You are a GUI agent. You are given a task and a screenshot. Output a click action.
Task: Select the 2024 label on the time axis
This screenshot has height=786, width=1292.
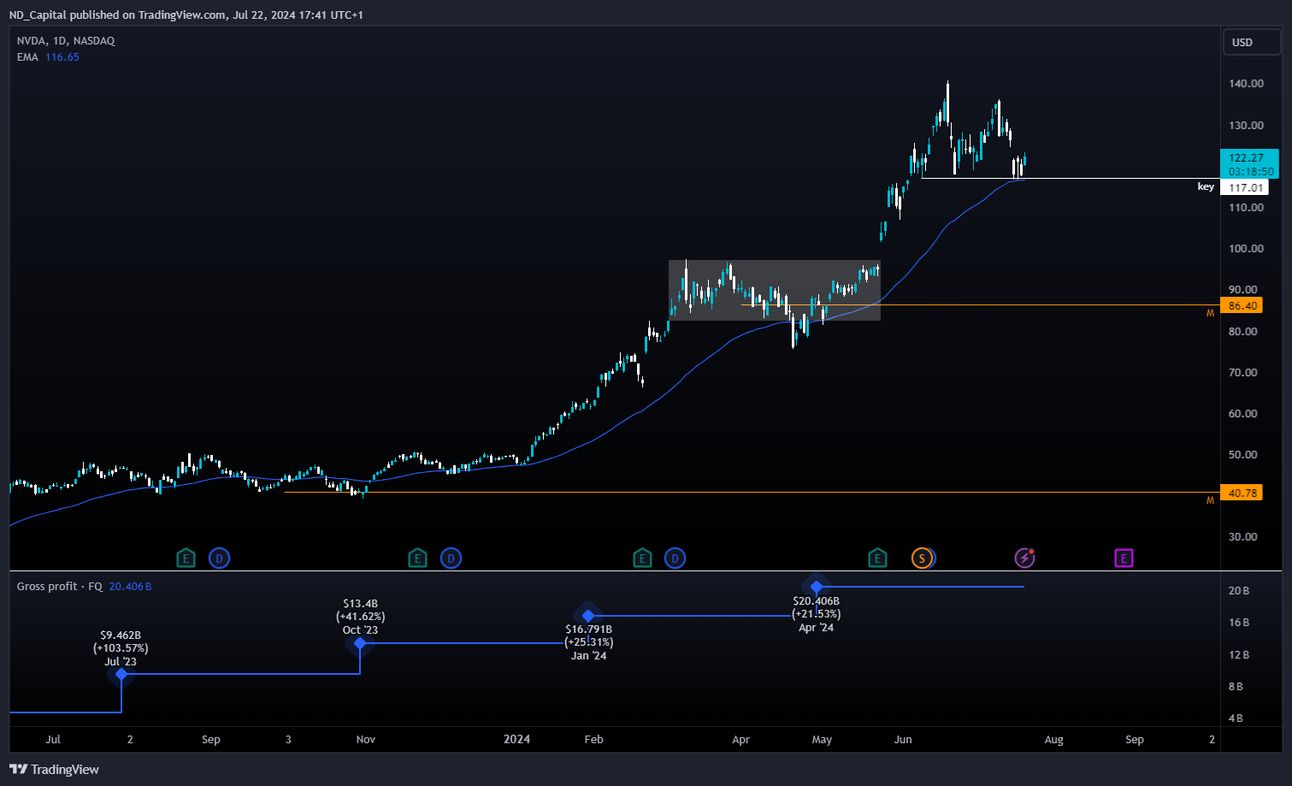pos(517,740)
